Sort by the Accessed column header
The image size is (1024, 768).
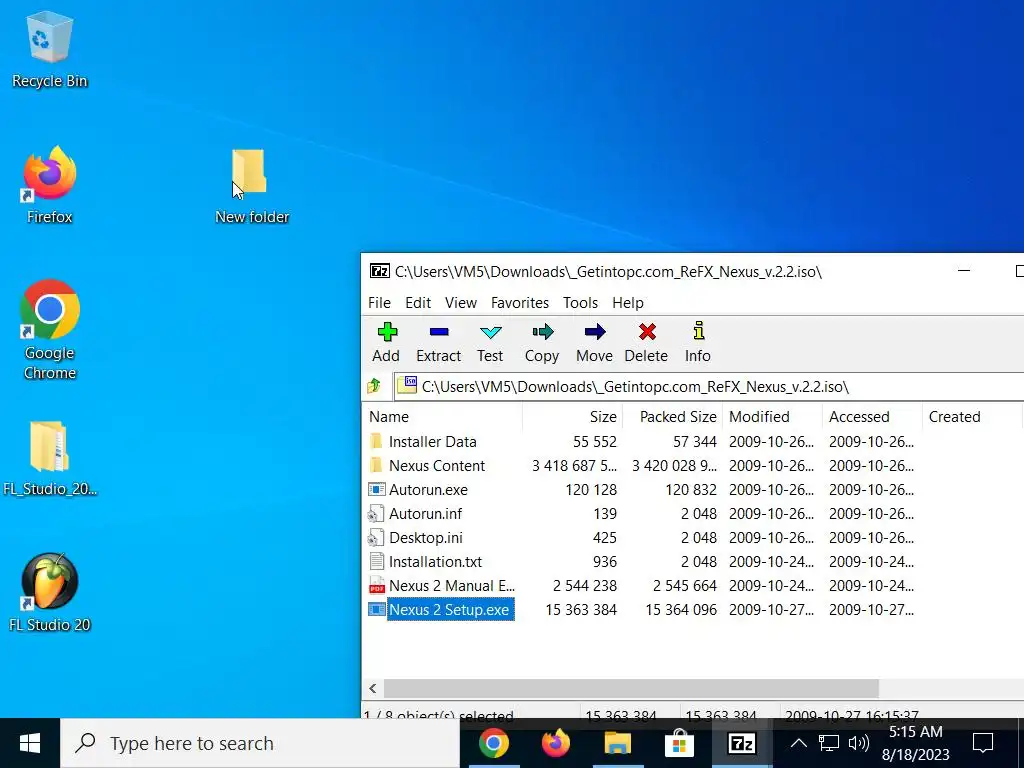(872, 417)
